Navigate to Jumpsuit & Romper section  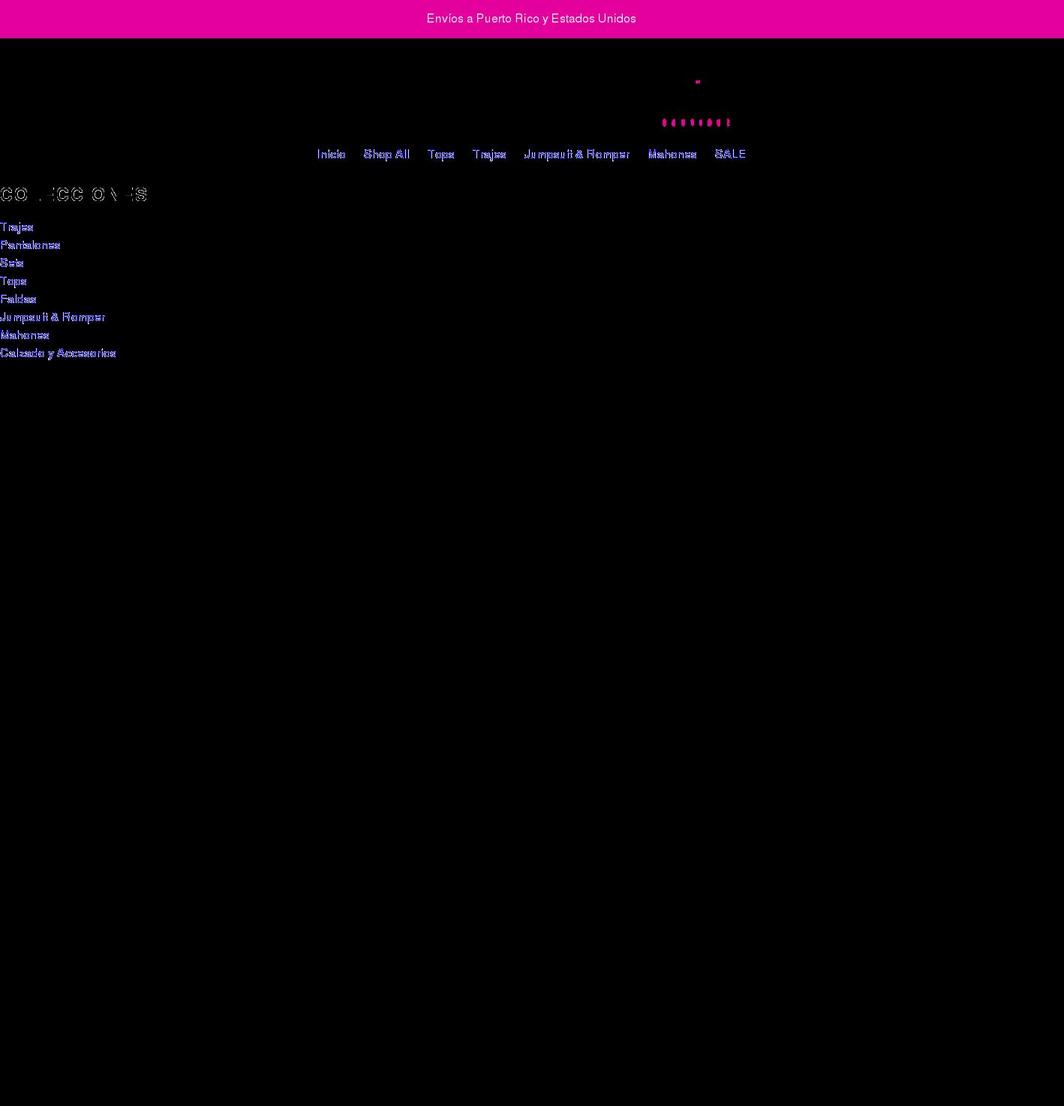576,154
